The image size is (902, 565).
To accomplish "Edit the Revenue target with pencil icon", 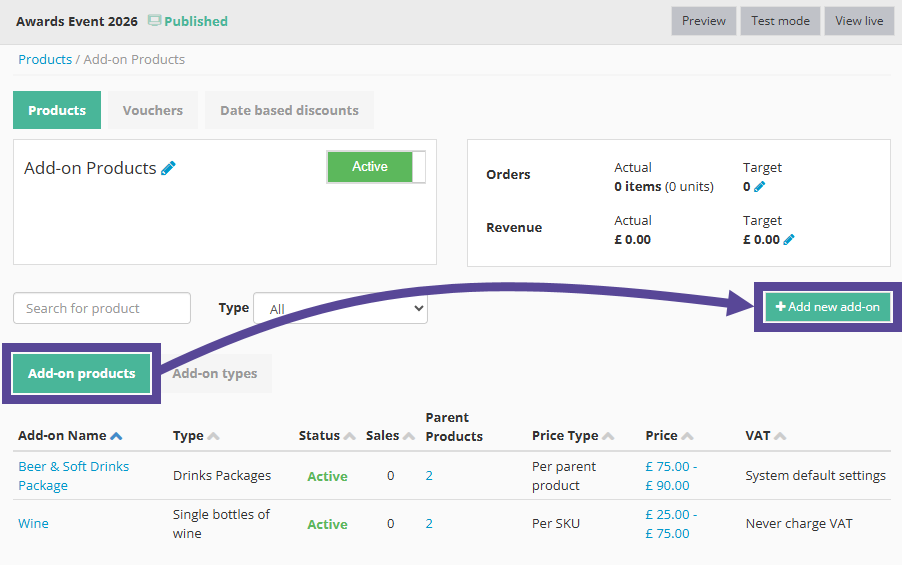I will tap(789, 240).
